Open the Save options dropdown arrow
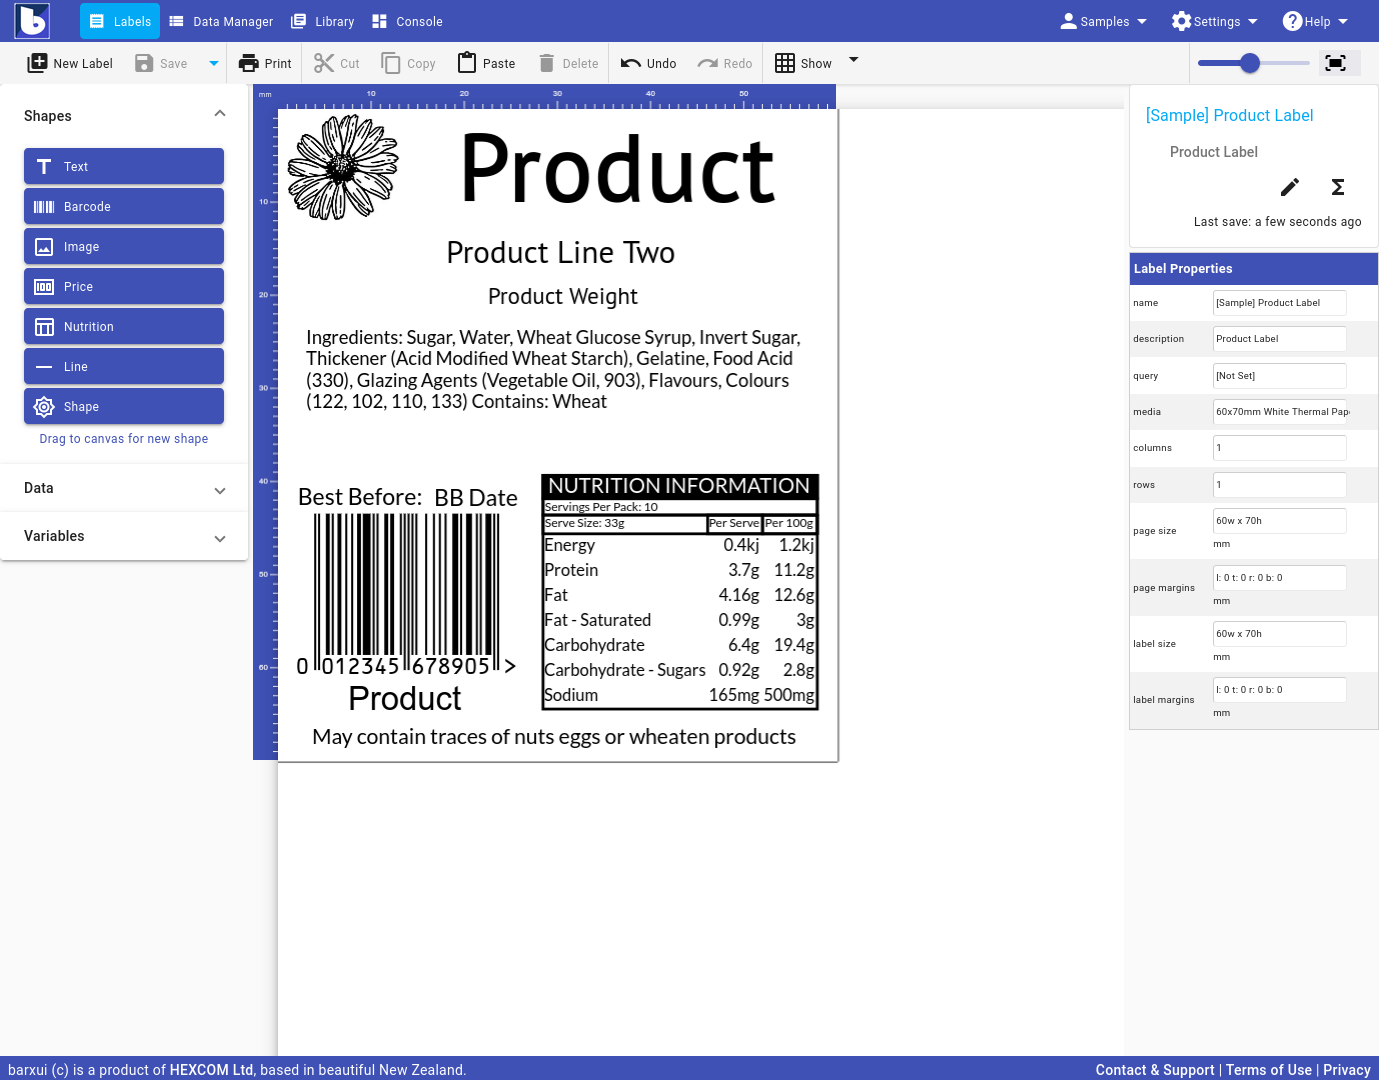Screen dimensions: 1379x1080 tap(213, 63)
